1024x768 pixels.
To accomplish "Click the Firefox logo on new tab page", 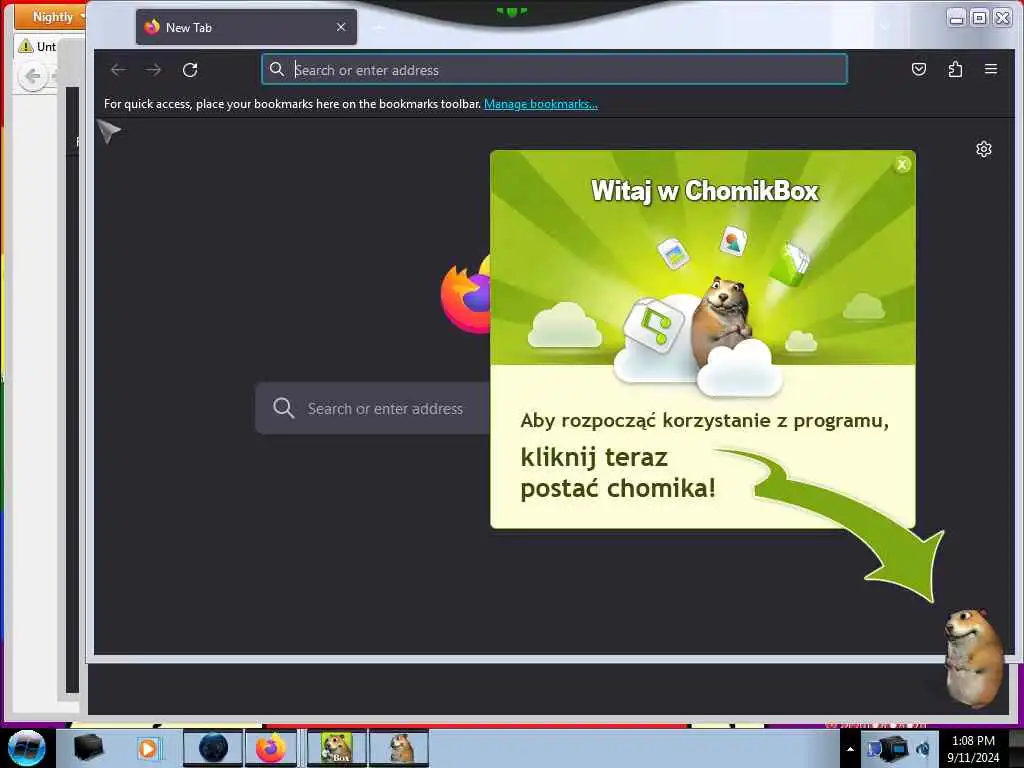I will (x=466, y=295).
